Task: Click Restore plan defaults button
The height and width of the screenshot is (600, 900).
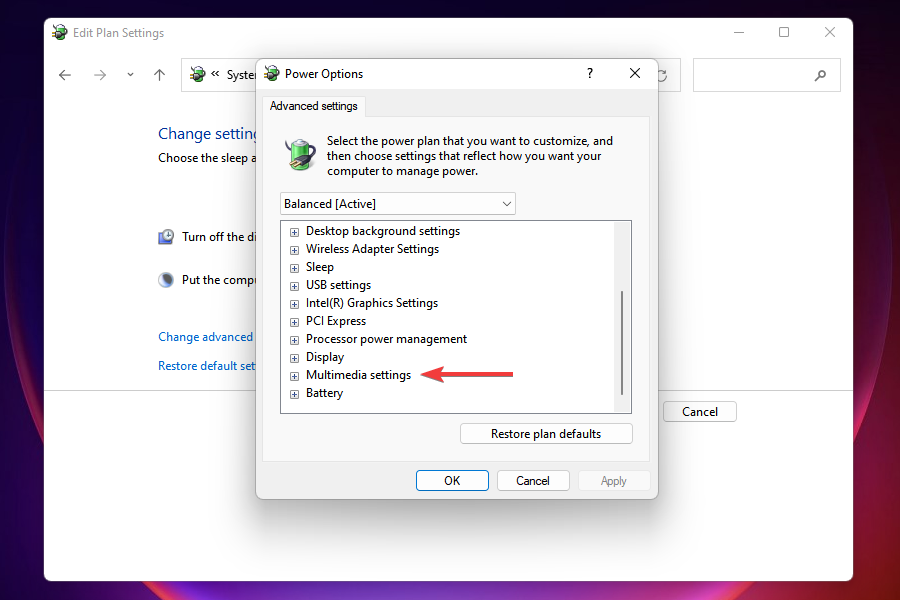Action: 546,434
